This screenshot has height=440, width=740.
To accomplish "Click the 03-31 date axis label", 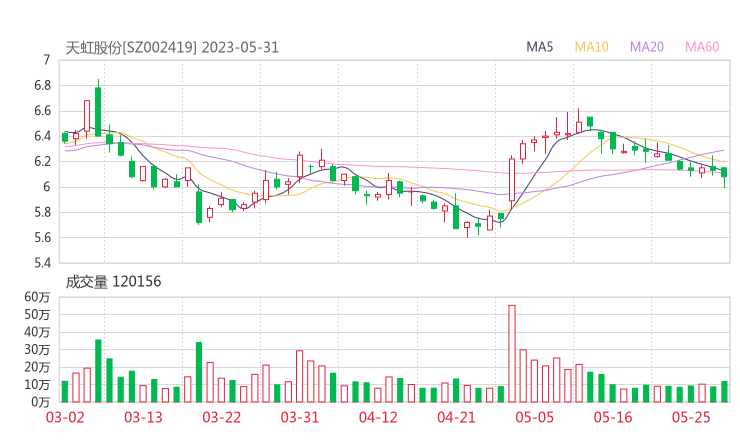I will 300,417.
